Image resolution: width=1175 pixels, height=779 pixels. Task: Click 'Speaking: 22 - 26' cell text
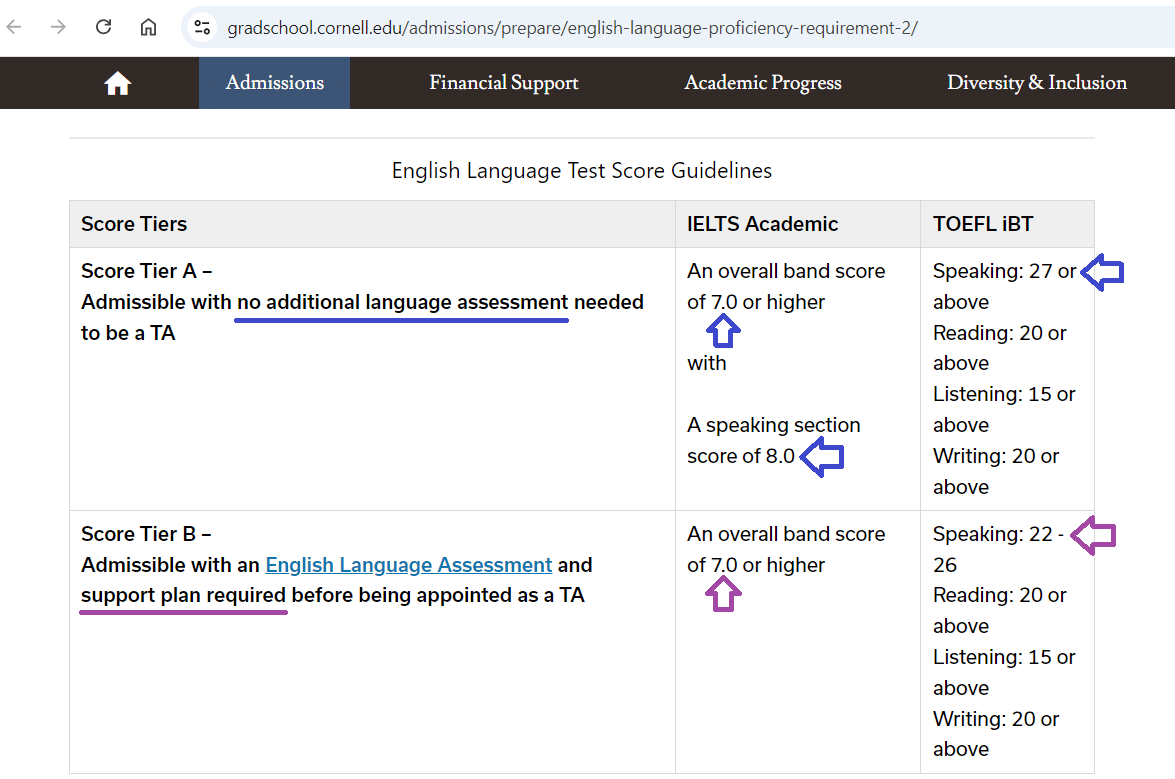(998, 549)
